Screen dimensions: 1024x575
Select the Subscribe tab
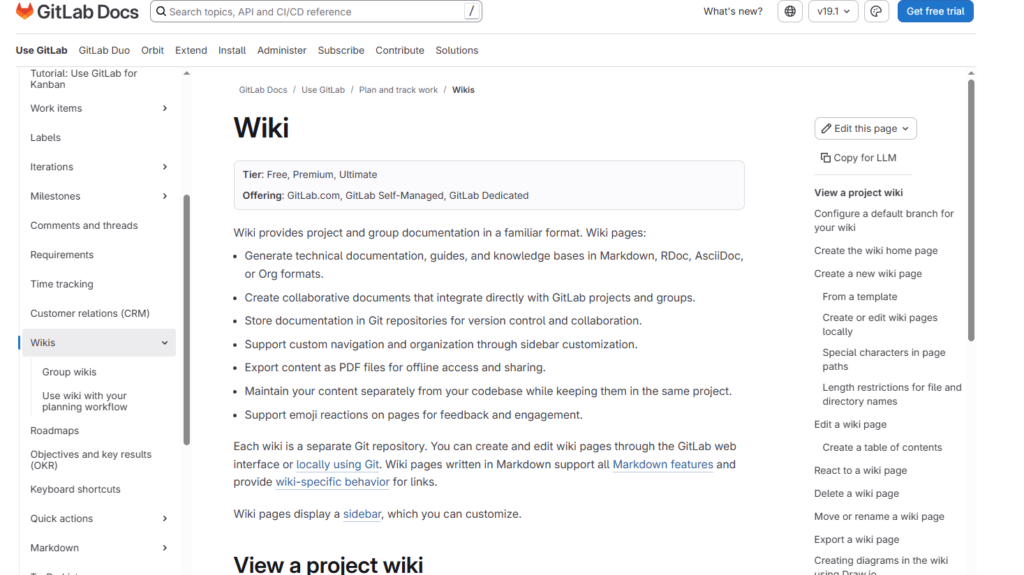[341, 50]
